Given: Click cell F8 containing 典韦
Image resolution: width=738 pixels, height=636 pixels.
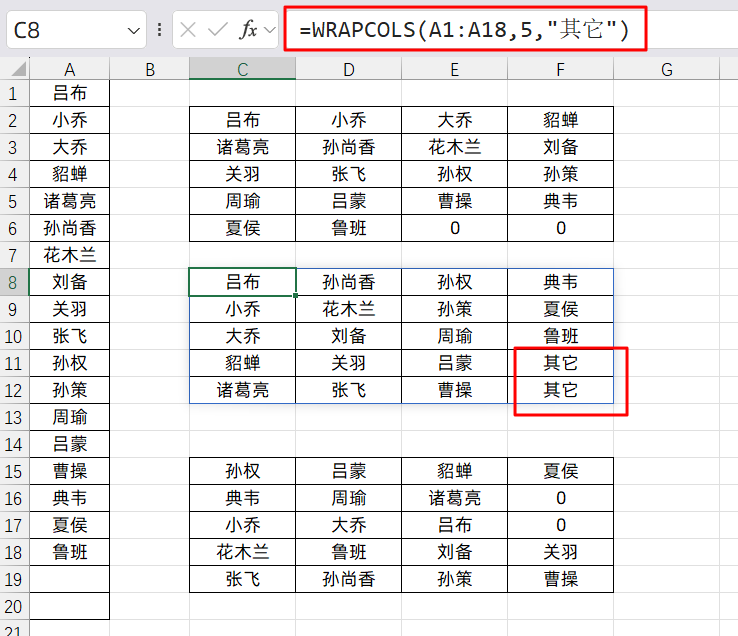Looking at the screenshot, I should tap(560, 282).
